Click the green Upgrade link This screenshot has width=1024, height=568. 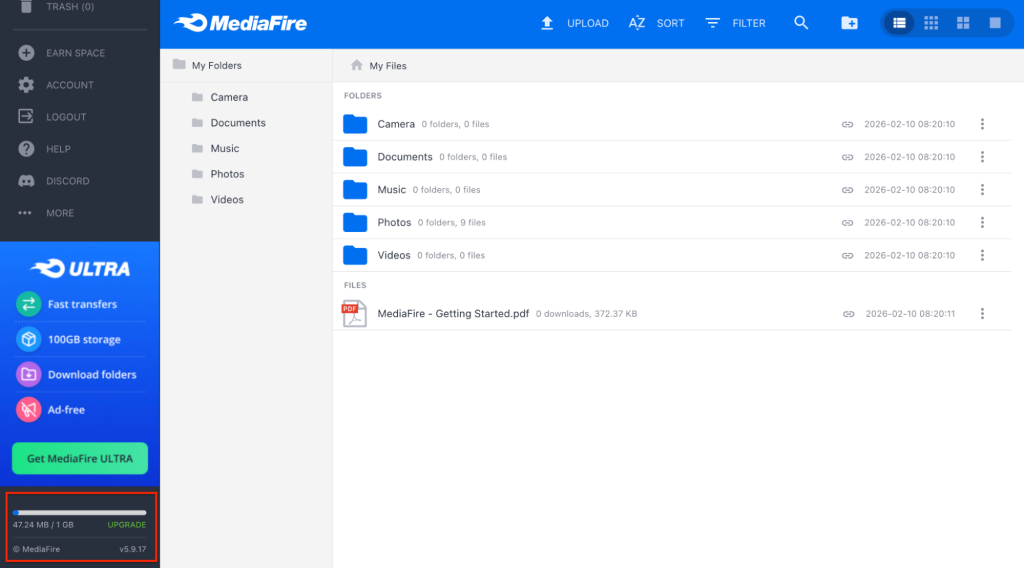tap(127, 525)
